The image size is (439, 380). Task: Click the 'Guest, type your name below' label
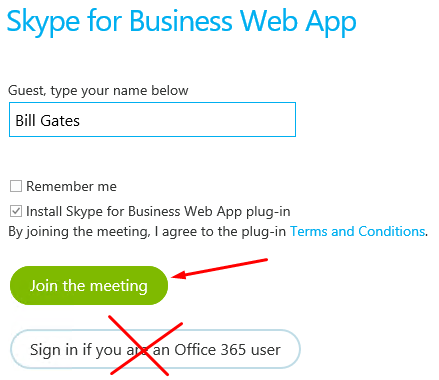[98, 91]
